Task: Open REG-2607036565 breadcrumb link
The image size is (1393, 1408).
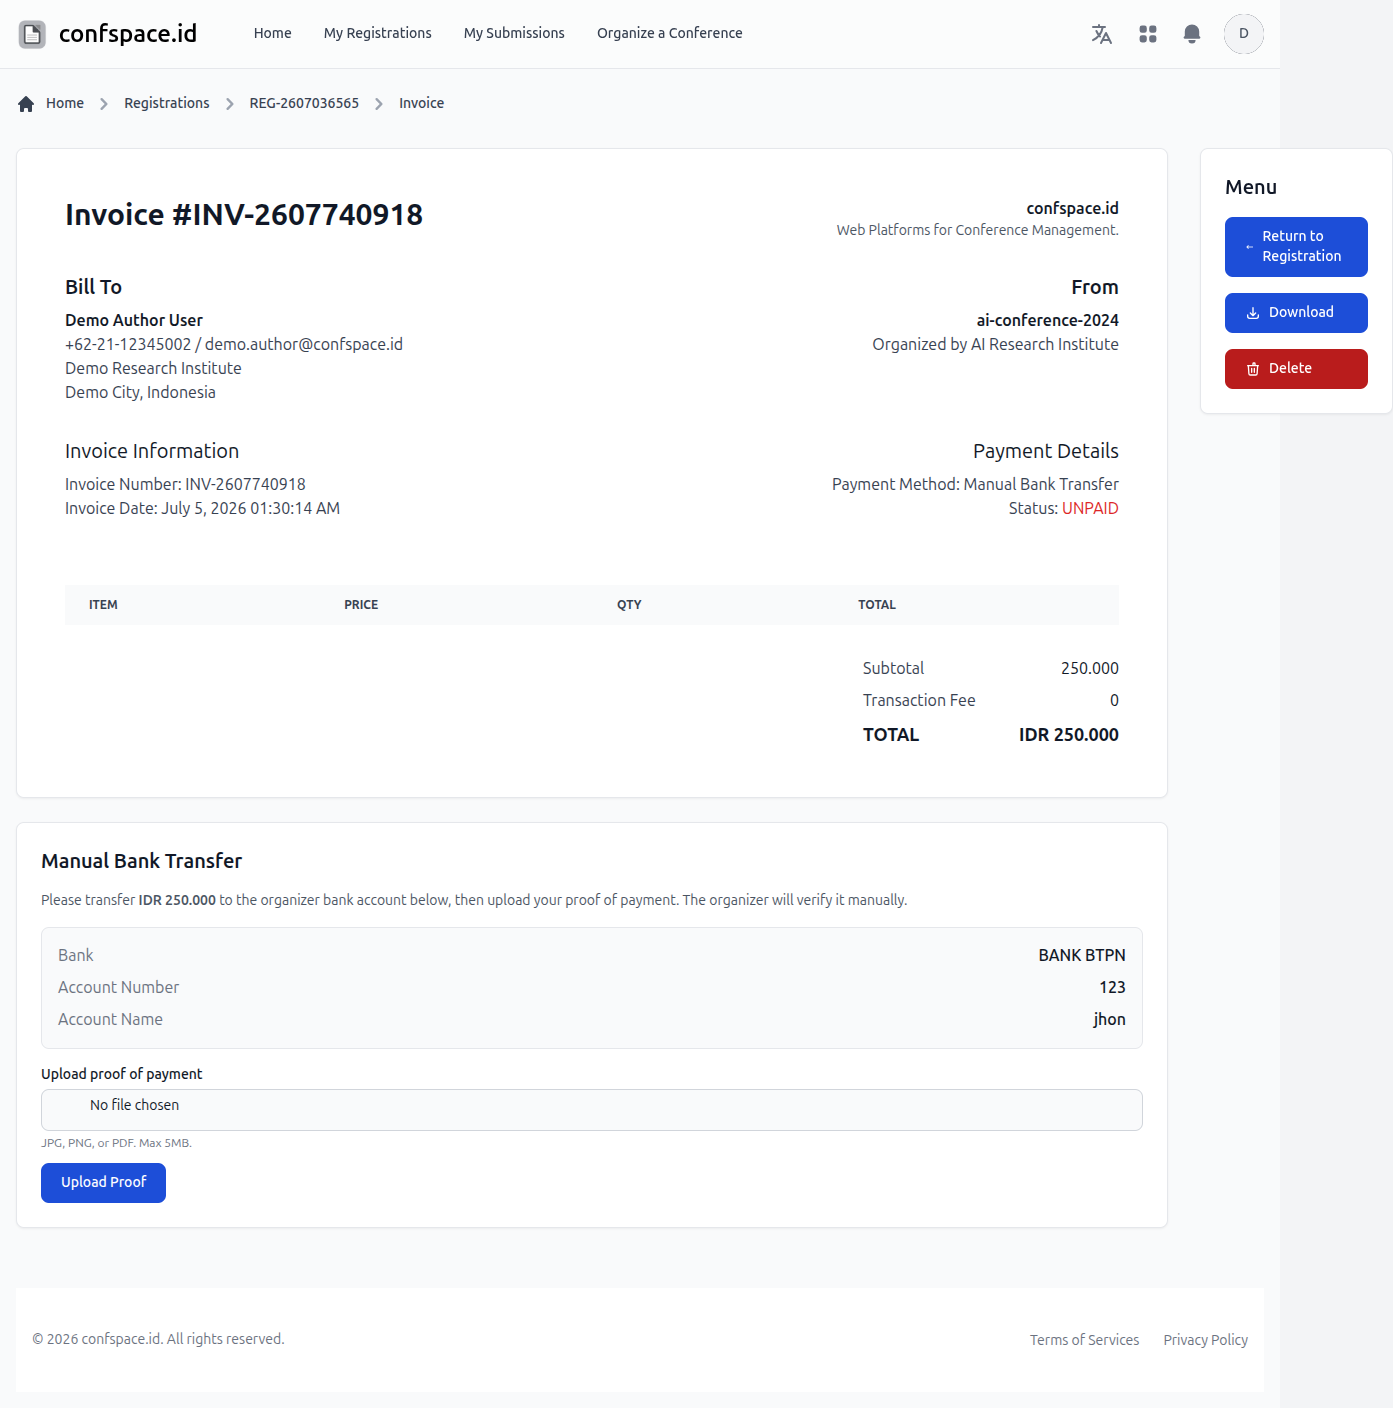Action: click(304, 103)
